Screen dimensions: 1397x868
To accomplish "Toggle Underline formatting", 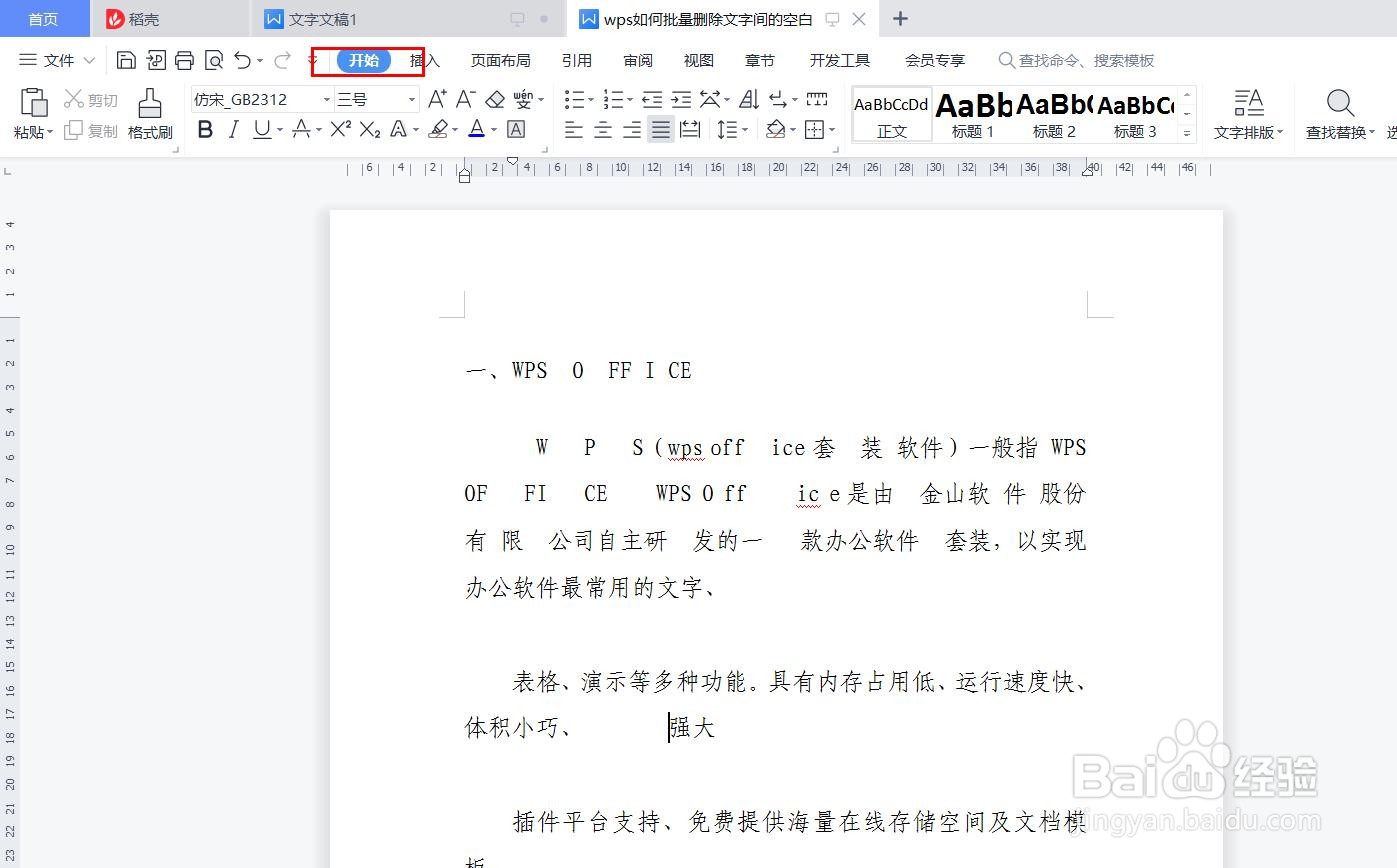I will (262, 129).
